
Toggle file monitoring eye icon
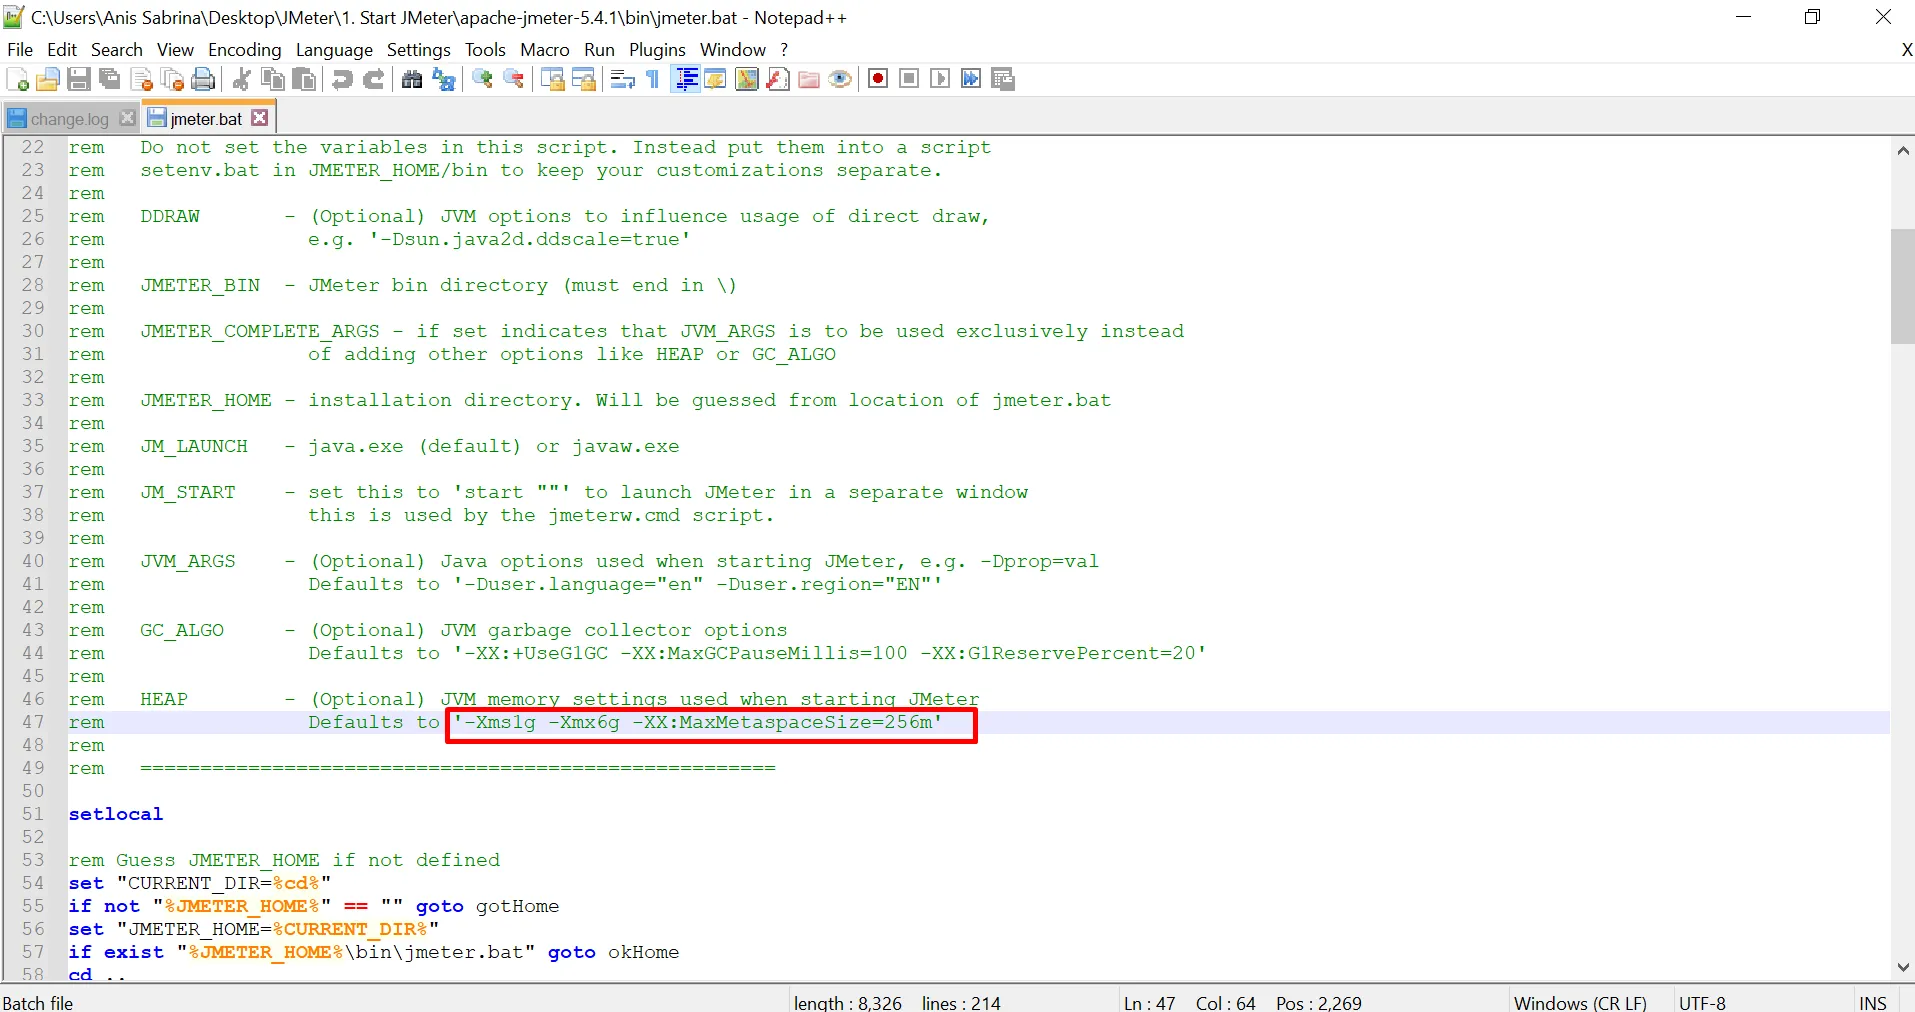pos(840,79)
